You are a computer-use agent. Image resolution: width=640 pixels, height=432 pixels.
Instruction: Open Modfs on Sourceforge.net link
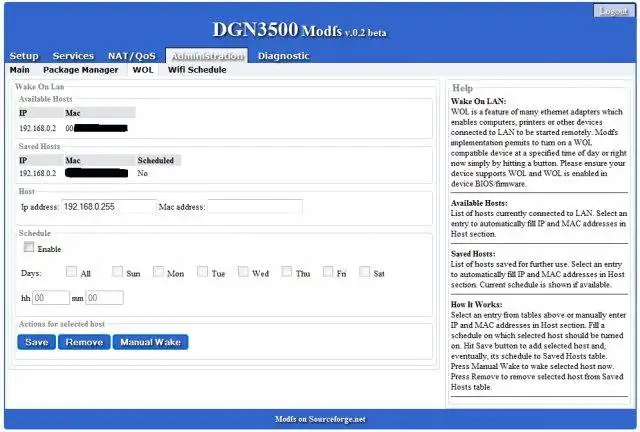click(320, 419)
